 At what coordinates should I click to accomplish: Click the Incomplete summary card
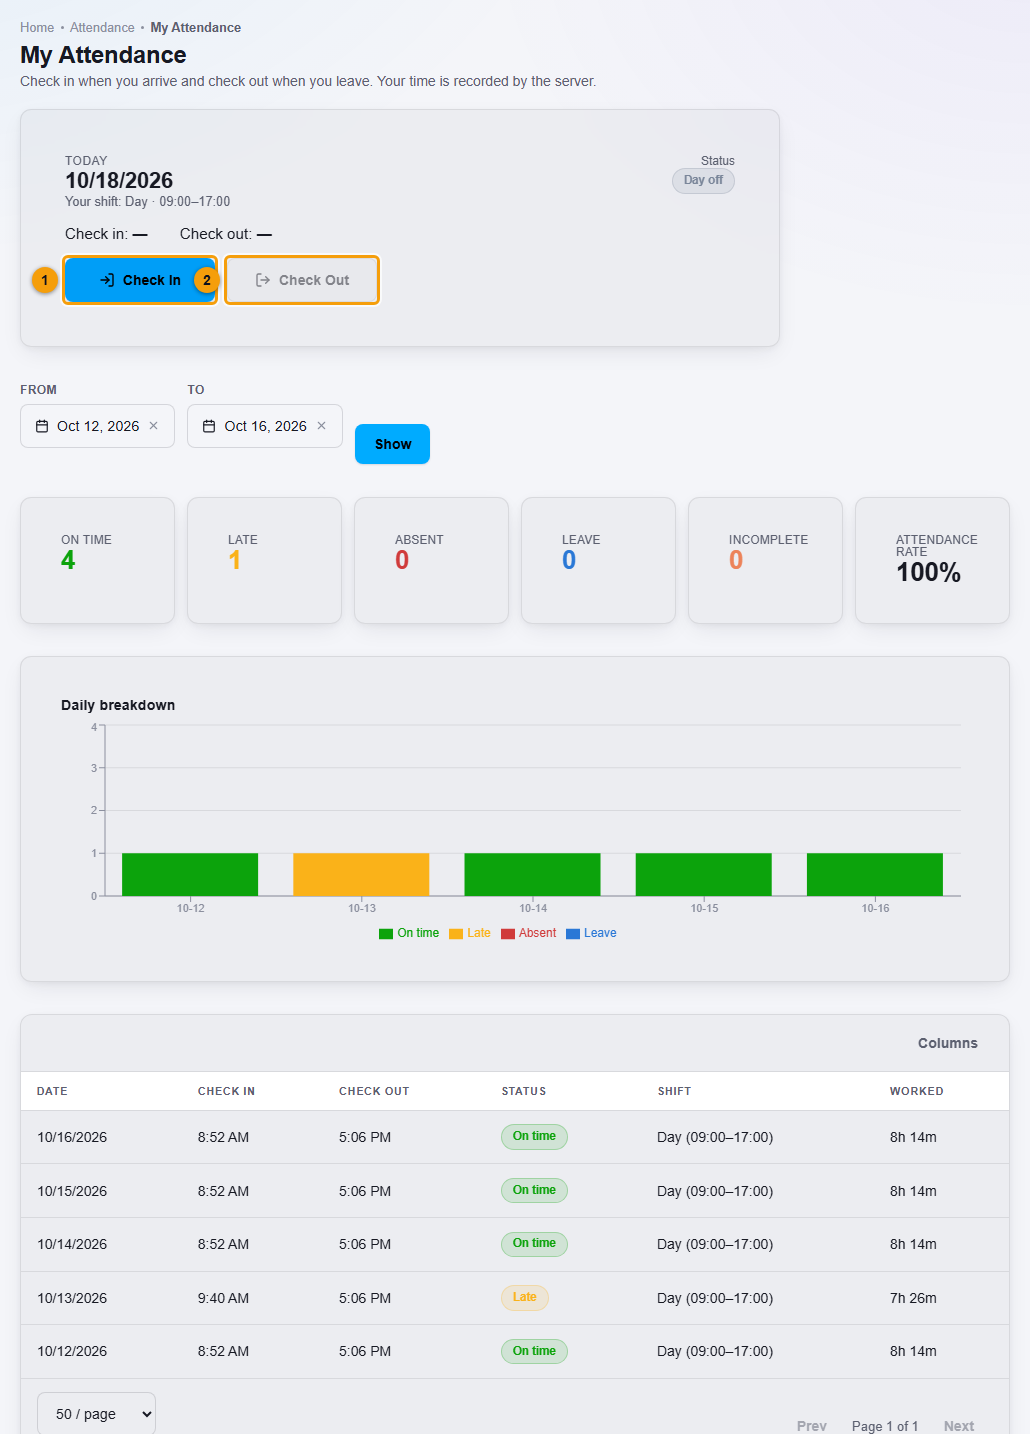(765, 560)
